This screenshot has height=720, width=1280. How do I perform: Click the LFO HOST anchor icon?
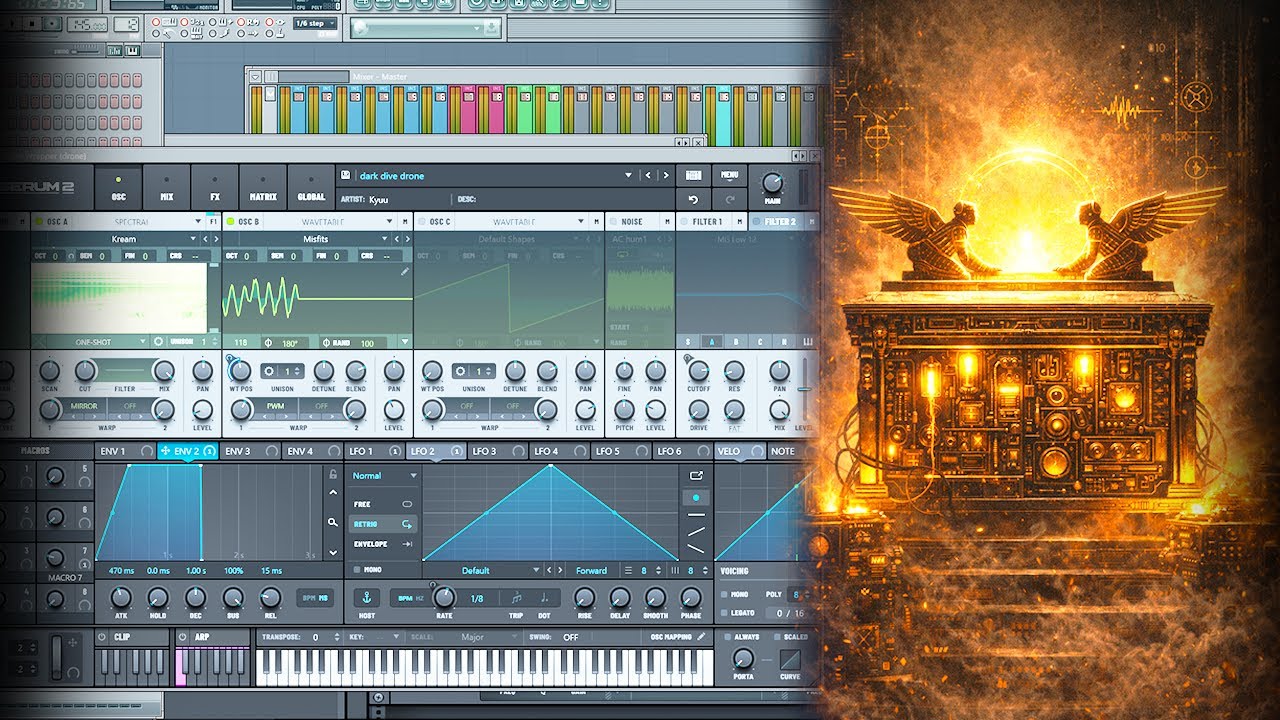(366, 598)
